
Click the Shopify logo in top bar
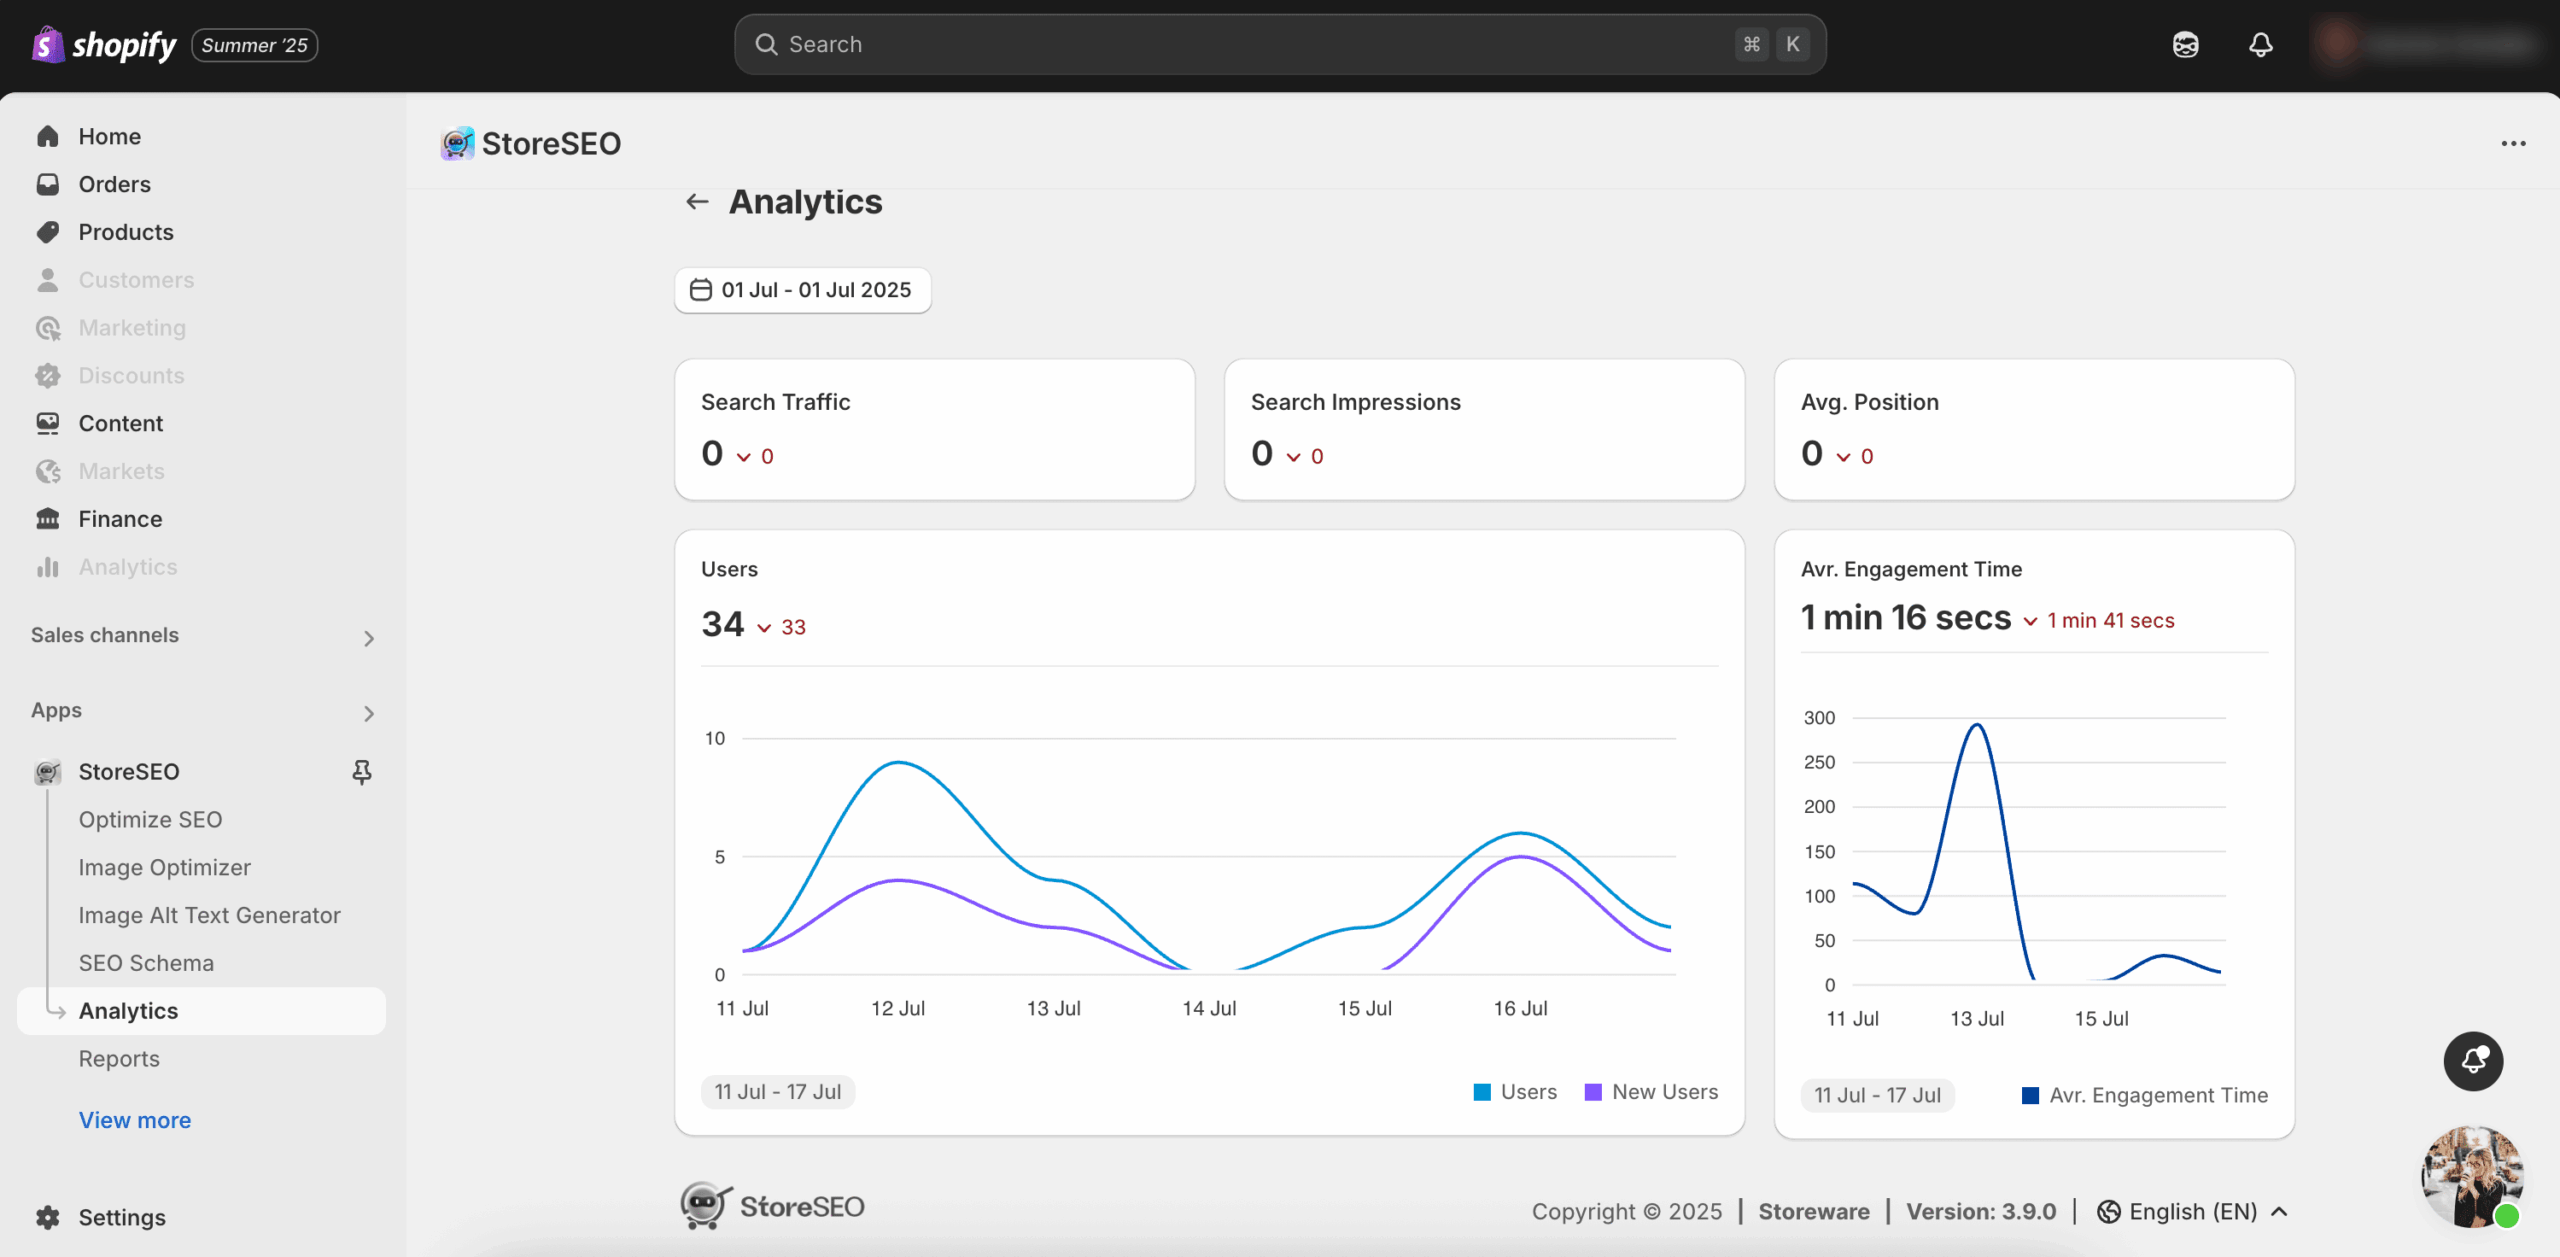(x=104, y=45)
